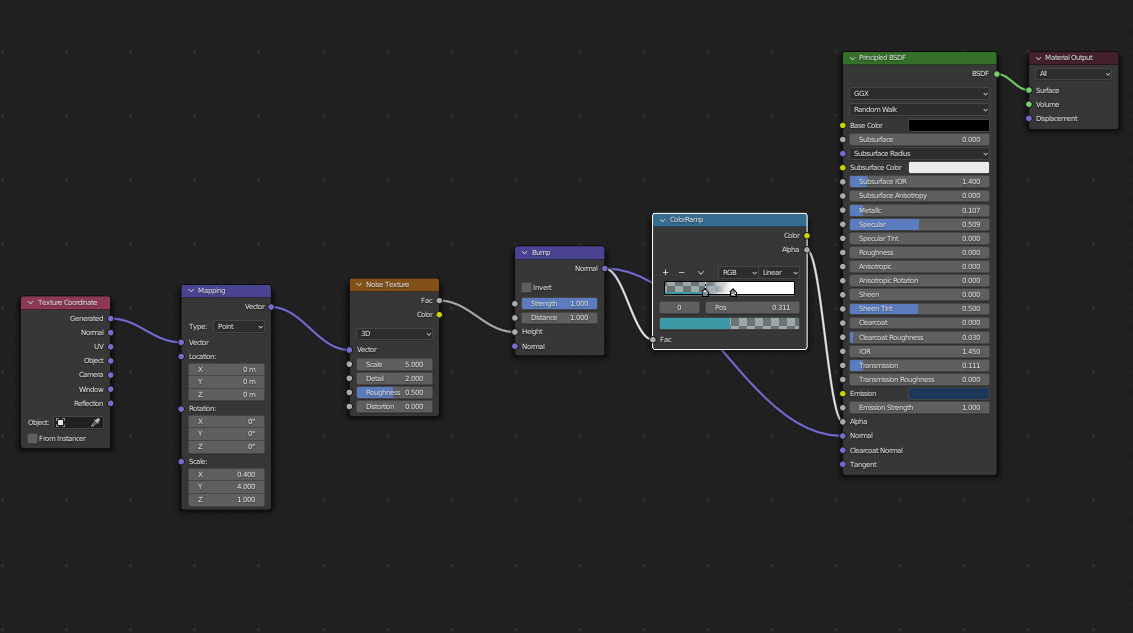Click the ColorRamp stop color bar
This screenshot has width=1133, height=633.
[x=729, y=324]
